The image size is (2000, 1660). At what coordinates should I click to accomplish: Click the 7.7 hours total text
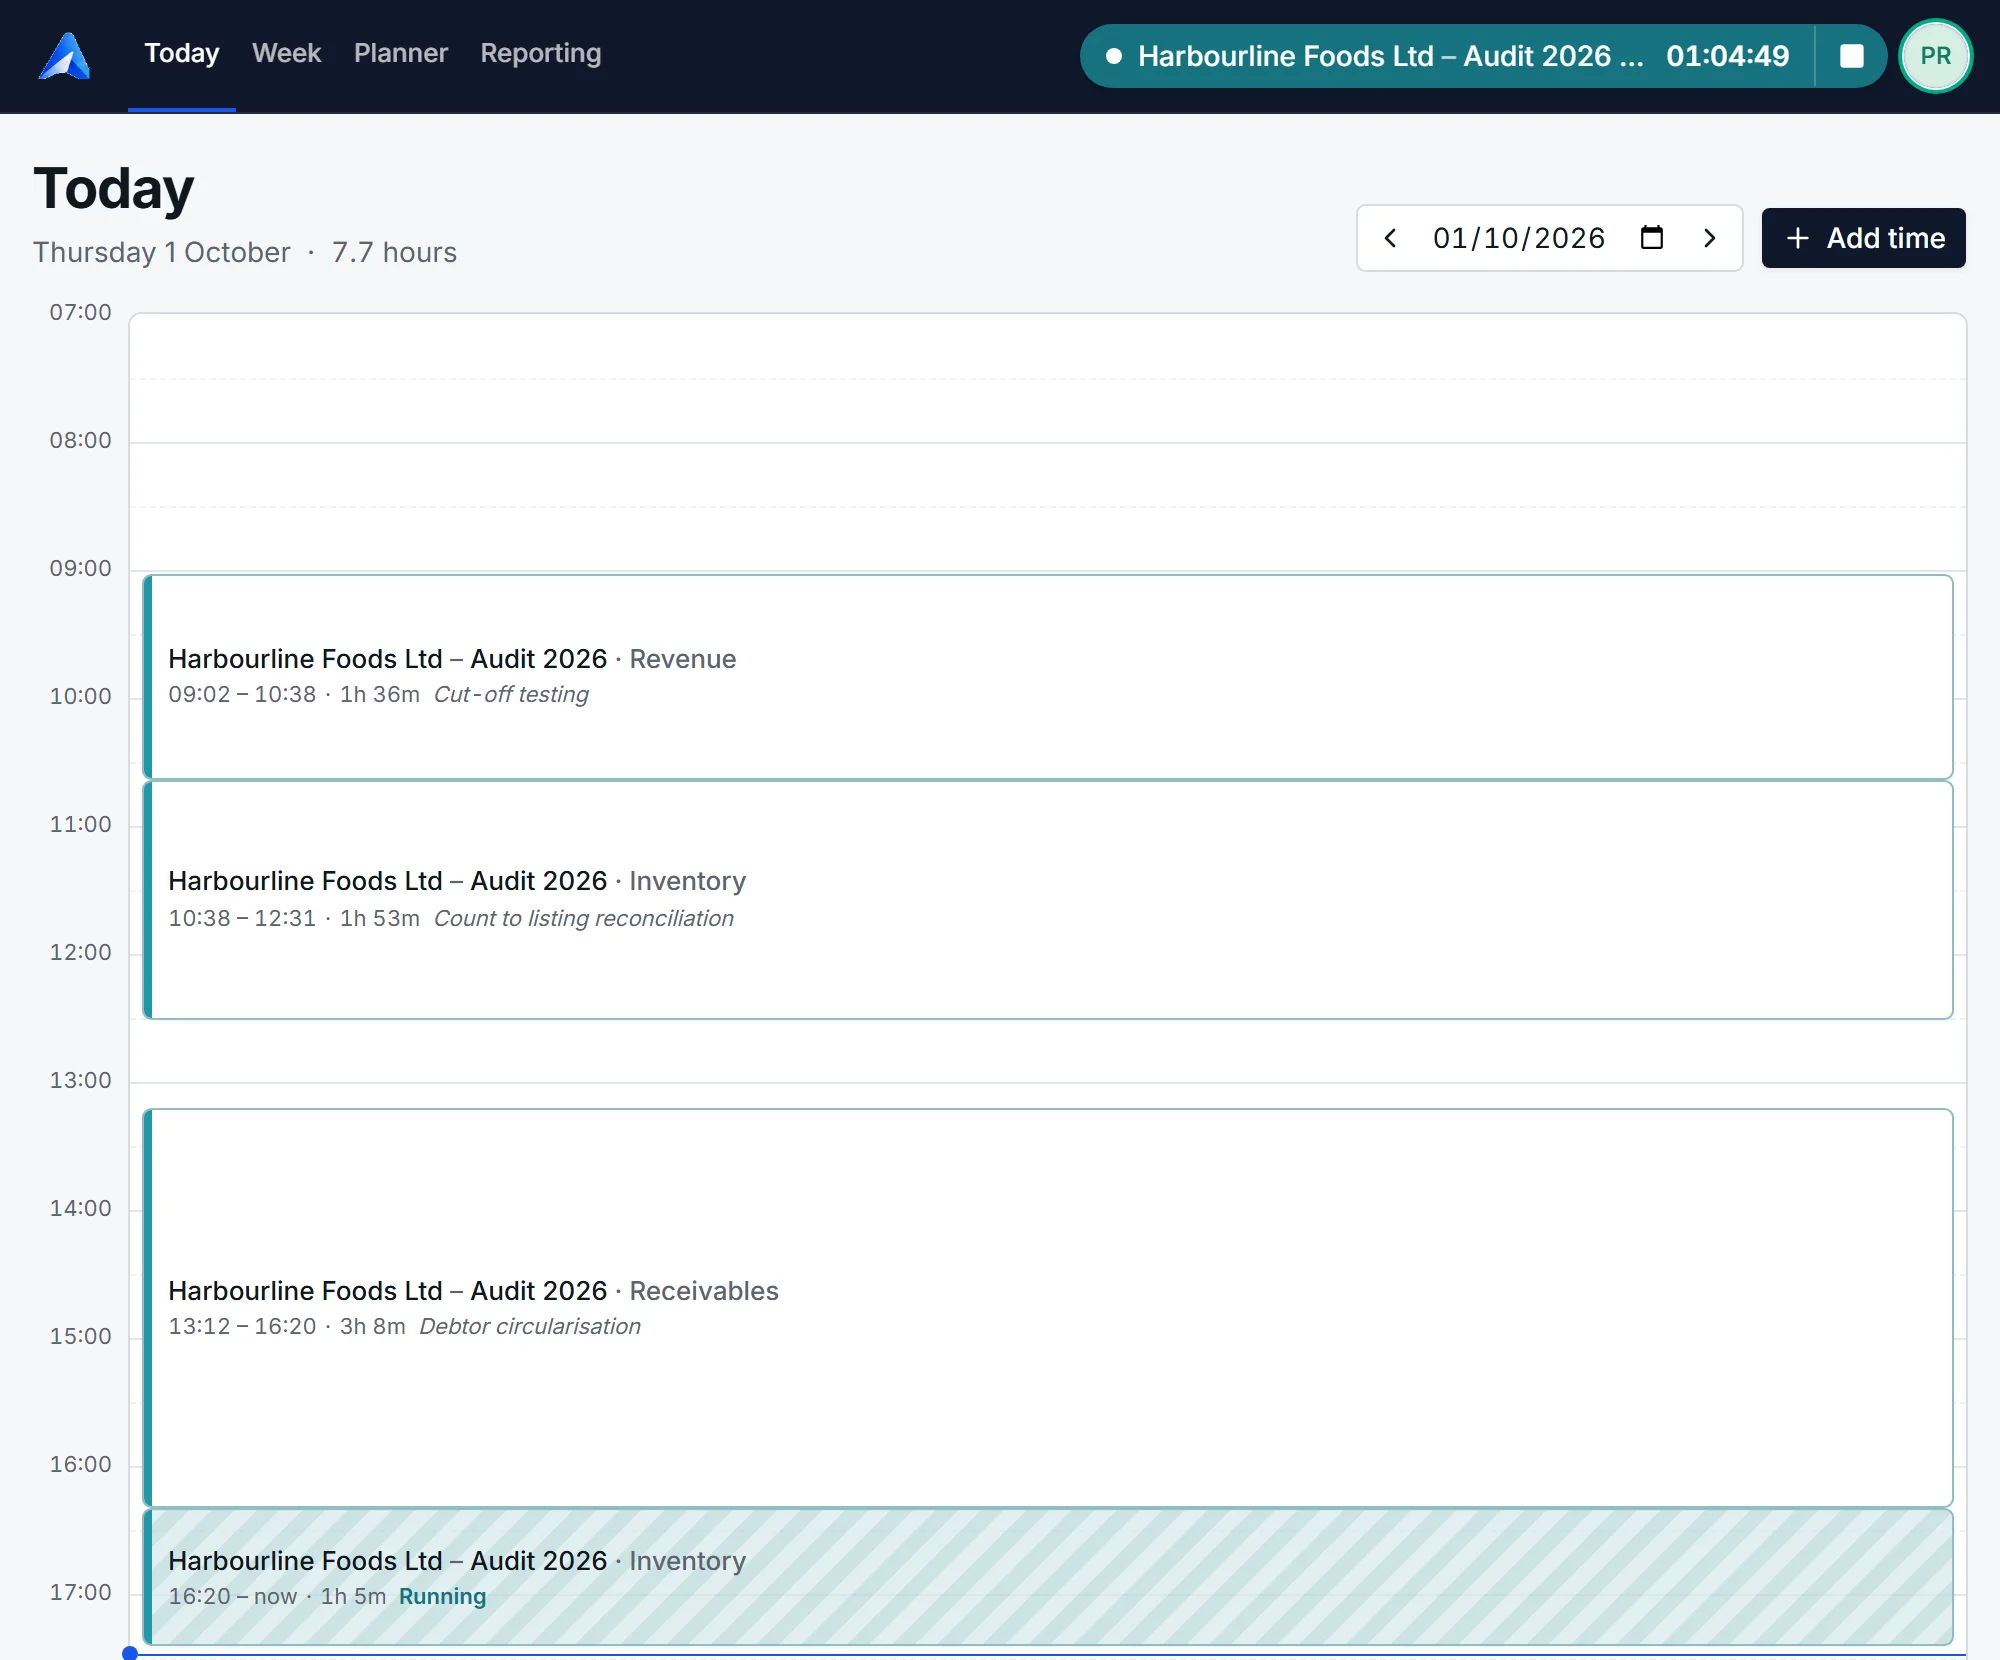pos(394,252)
